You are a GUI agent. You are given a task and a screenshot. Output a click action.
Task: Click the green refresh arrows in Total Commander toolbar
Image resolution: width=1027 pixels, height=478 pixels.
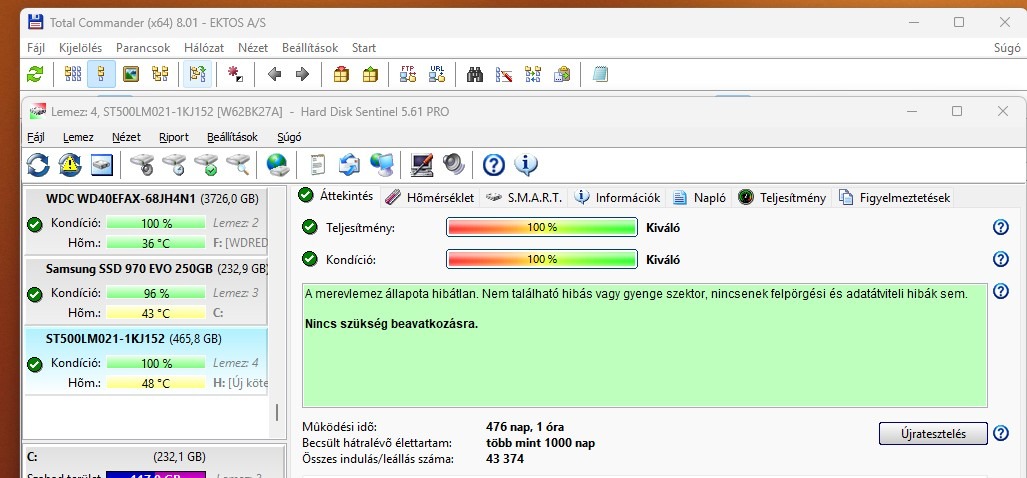35,75
